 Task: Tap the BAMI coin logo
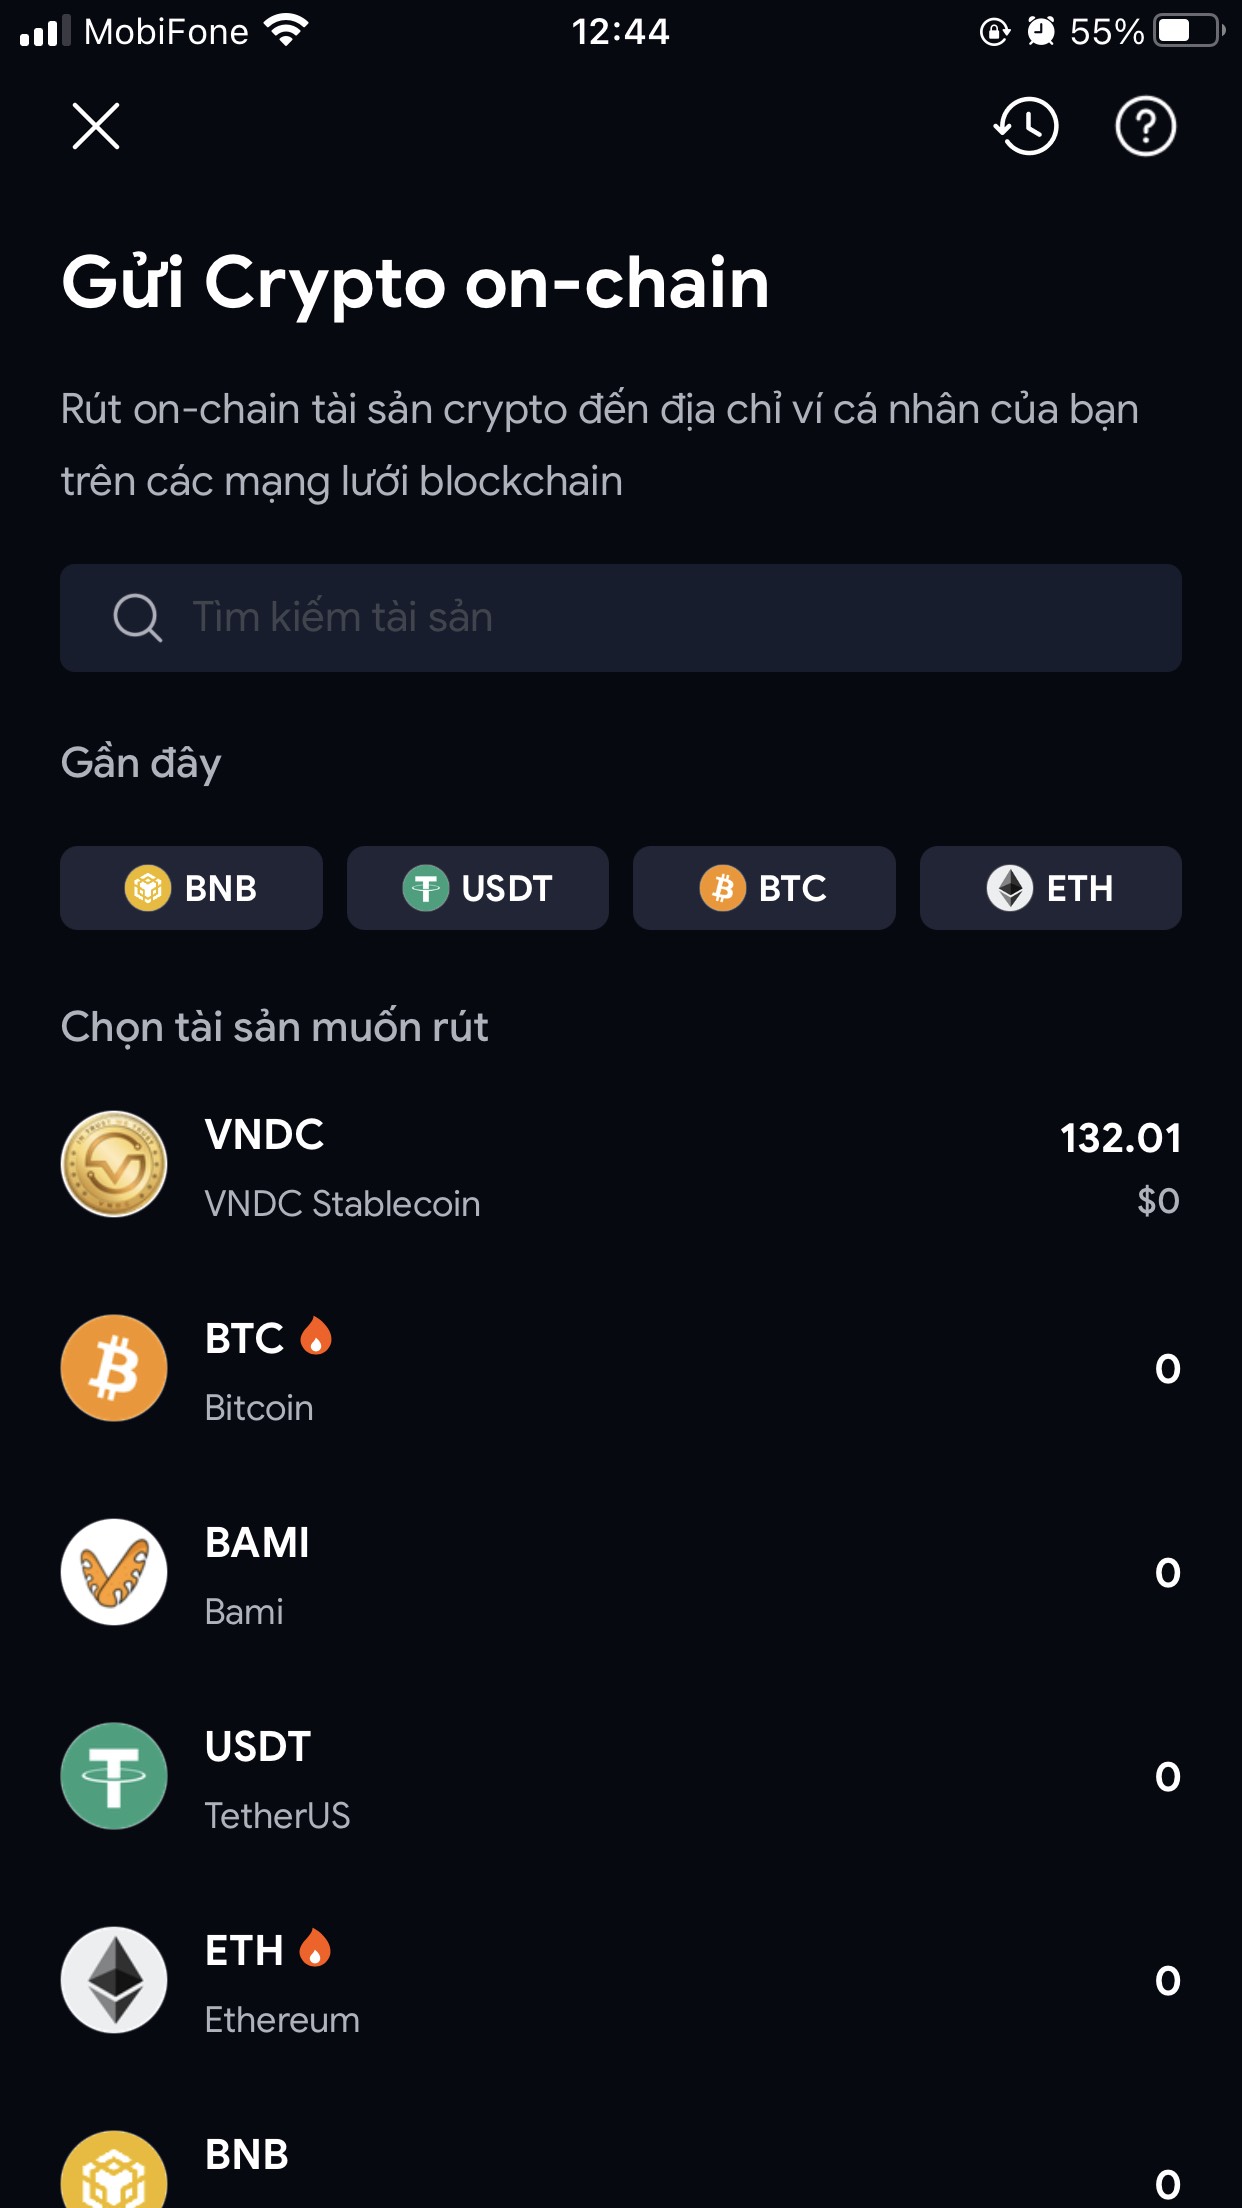click(x=114, y=1572)
